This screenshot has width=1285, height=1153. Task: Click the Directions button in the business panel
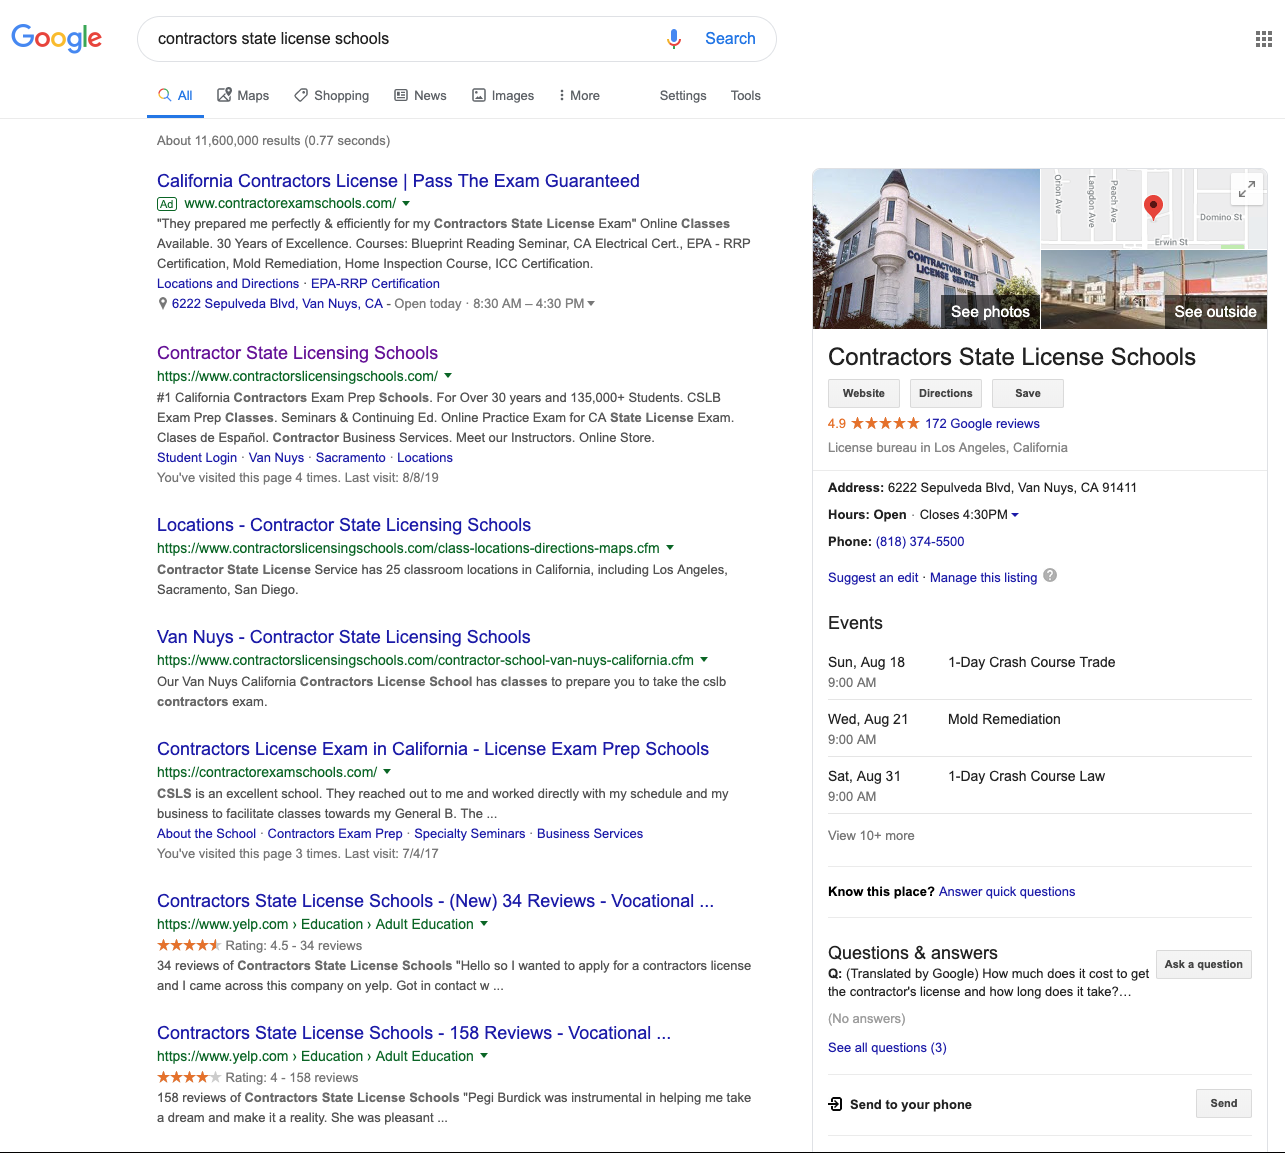click(x=945, y=393)
